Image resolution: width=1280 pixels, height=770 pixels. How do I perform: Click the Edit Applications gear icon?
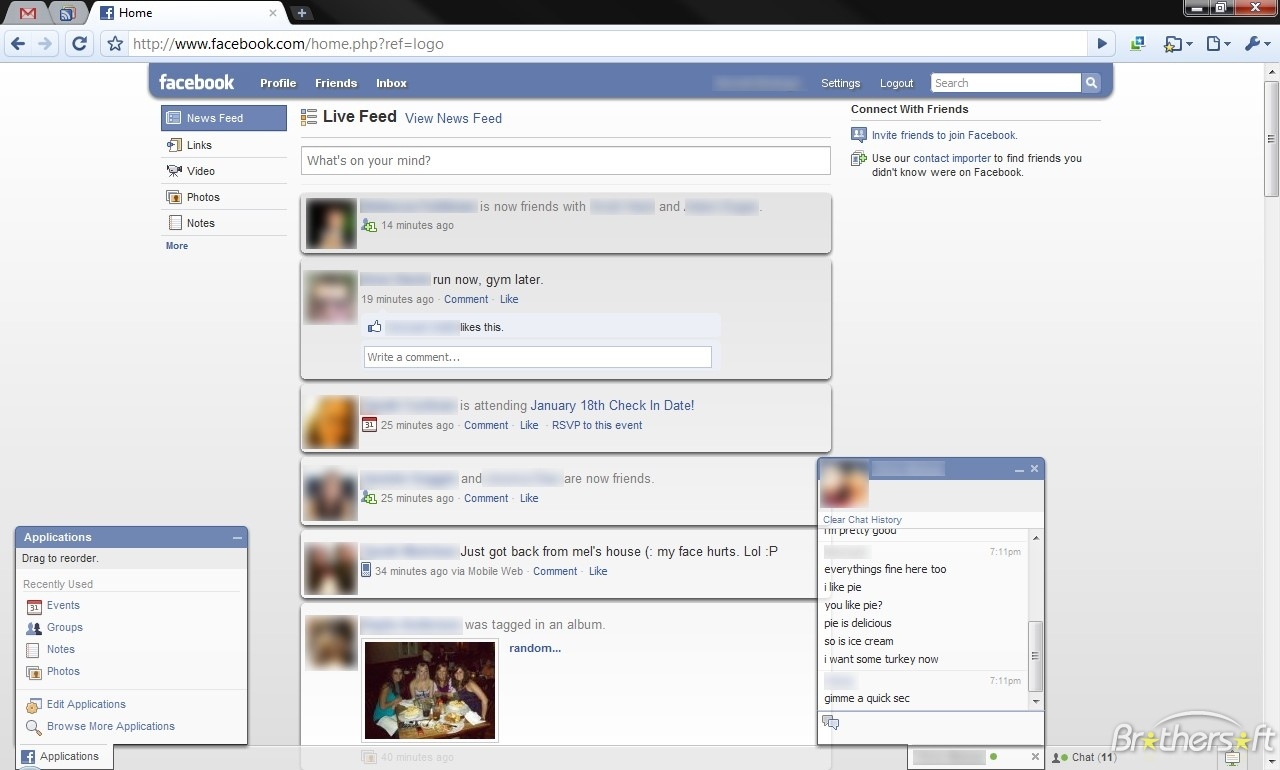pyautogui.click(x=33, y=704)
